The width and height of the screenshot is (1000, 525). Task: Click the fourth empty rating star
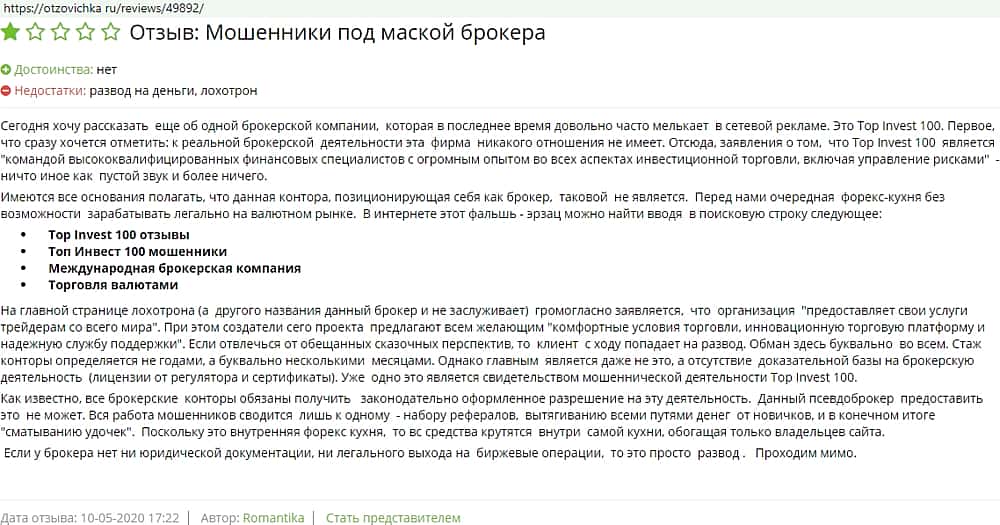tap(86, 33)
